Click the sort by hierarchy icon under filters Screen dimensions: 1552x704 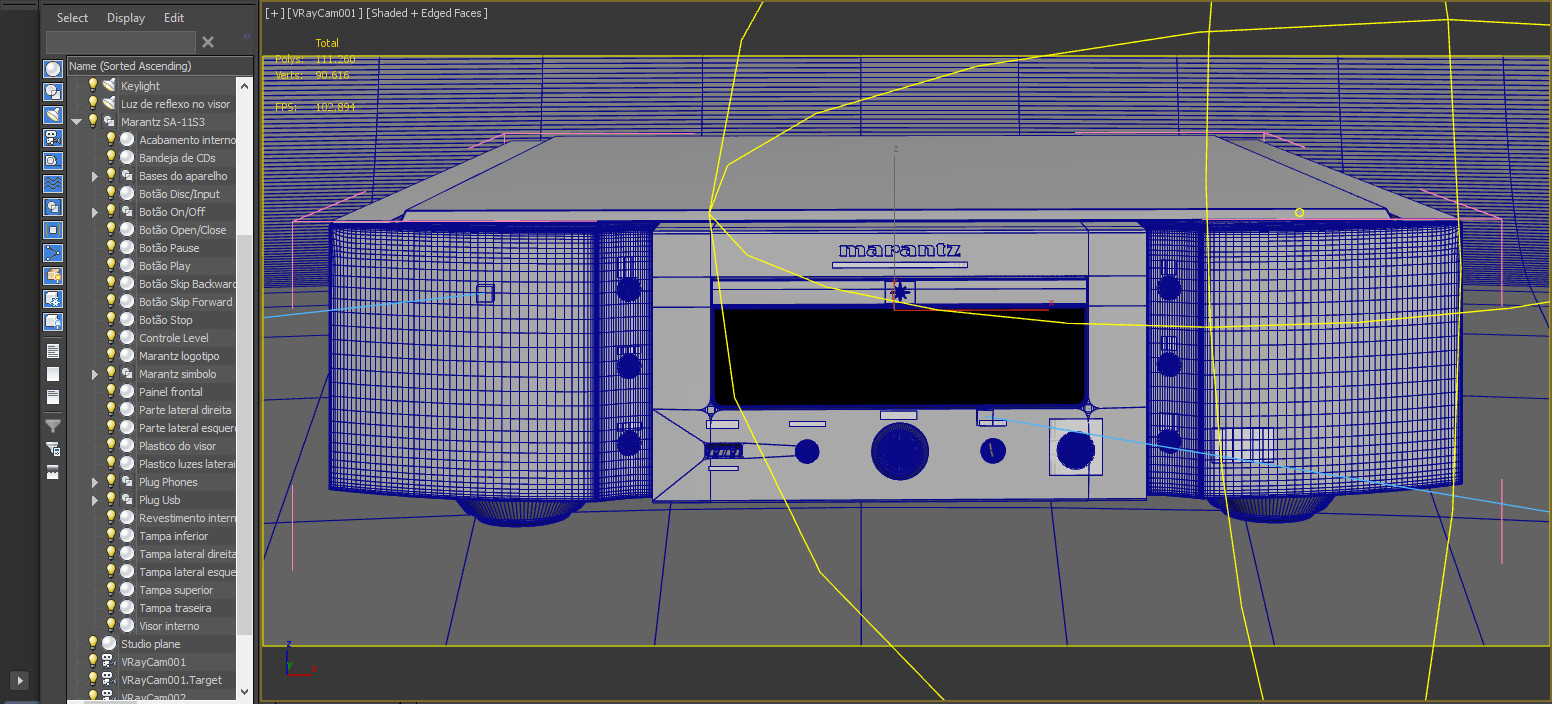53,472
